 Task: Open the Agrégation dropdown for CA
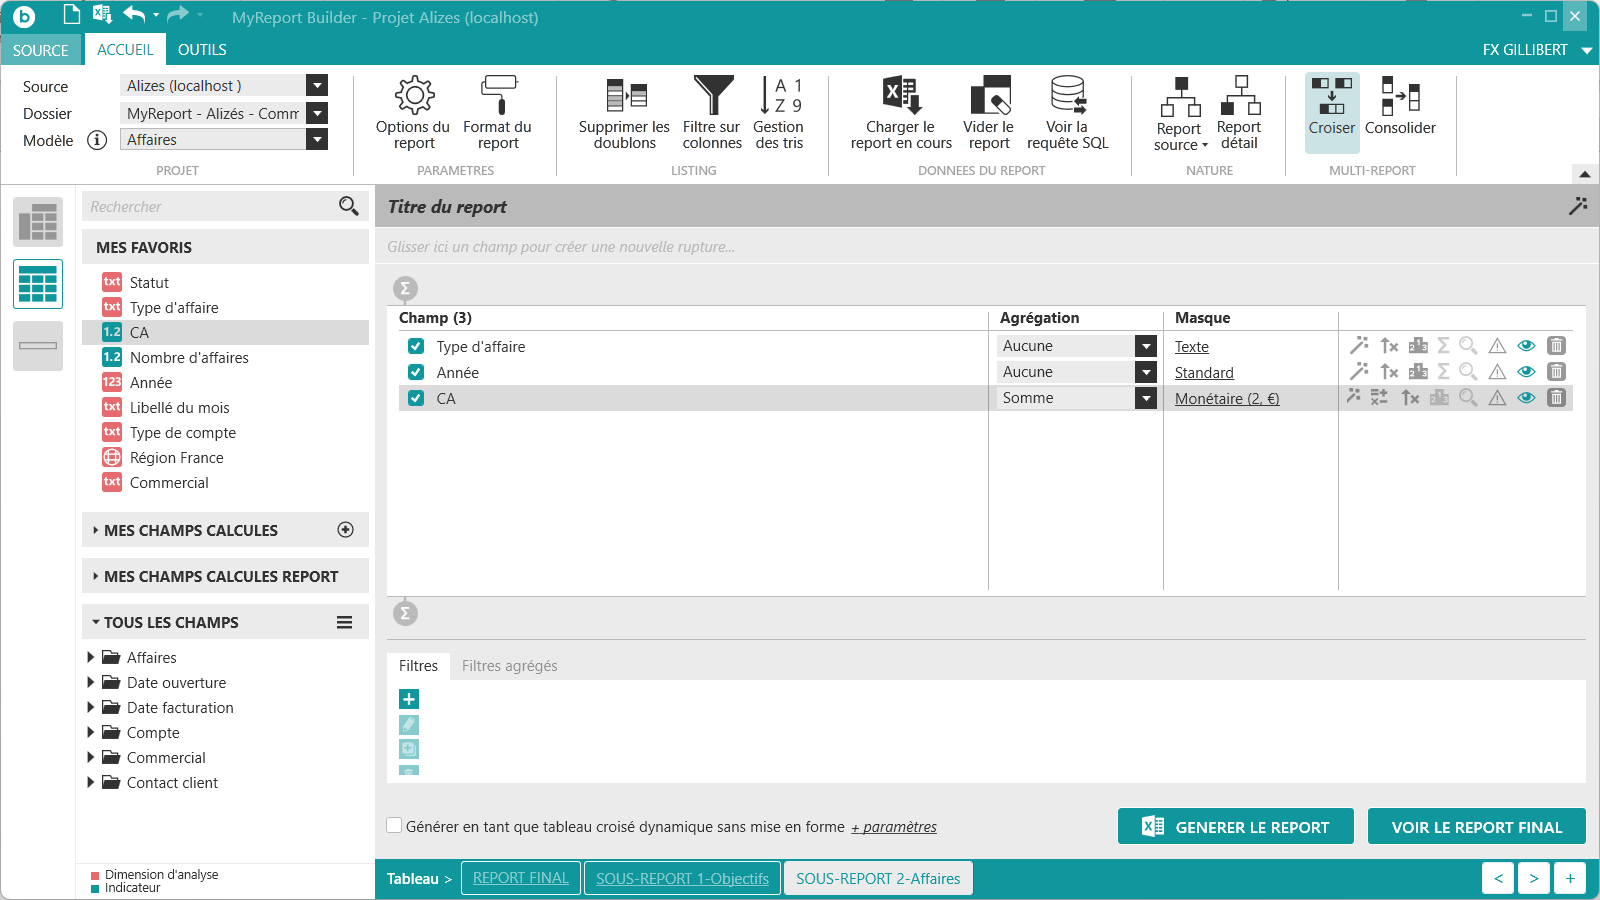coord(1146,398)
